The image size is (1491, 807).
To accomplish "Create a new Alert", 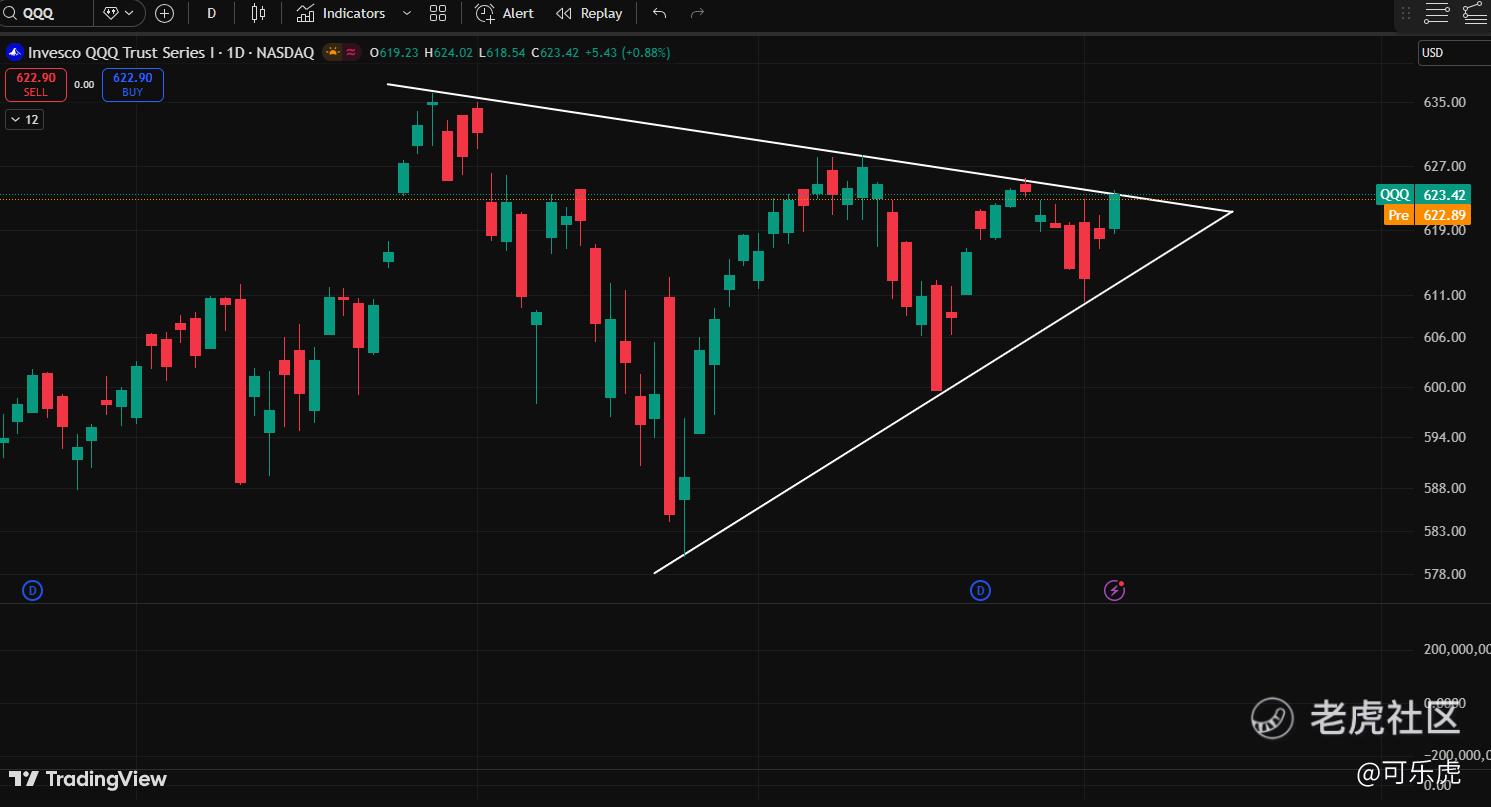I will coord(505,13).
